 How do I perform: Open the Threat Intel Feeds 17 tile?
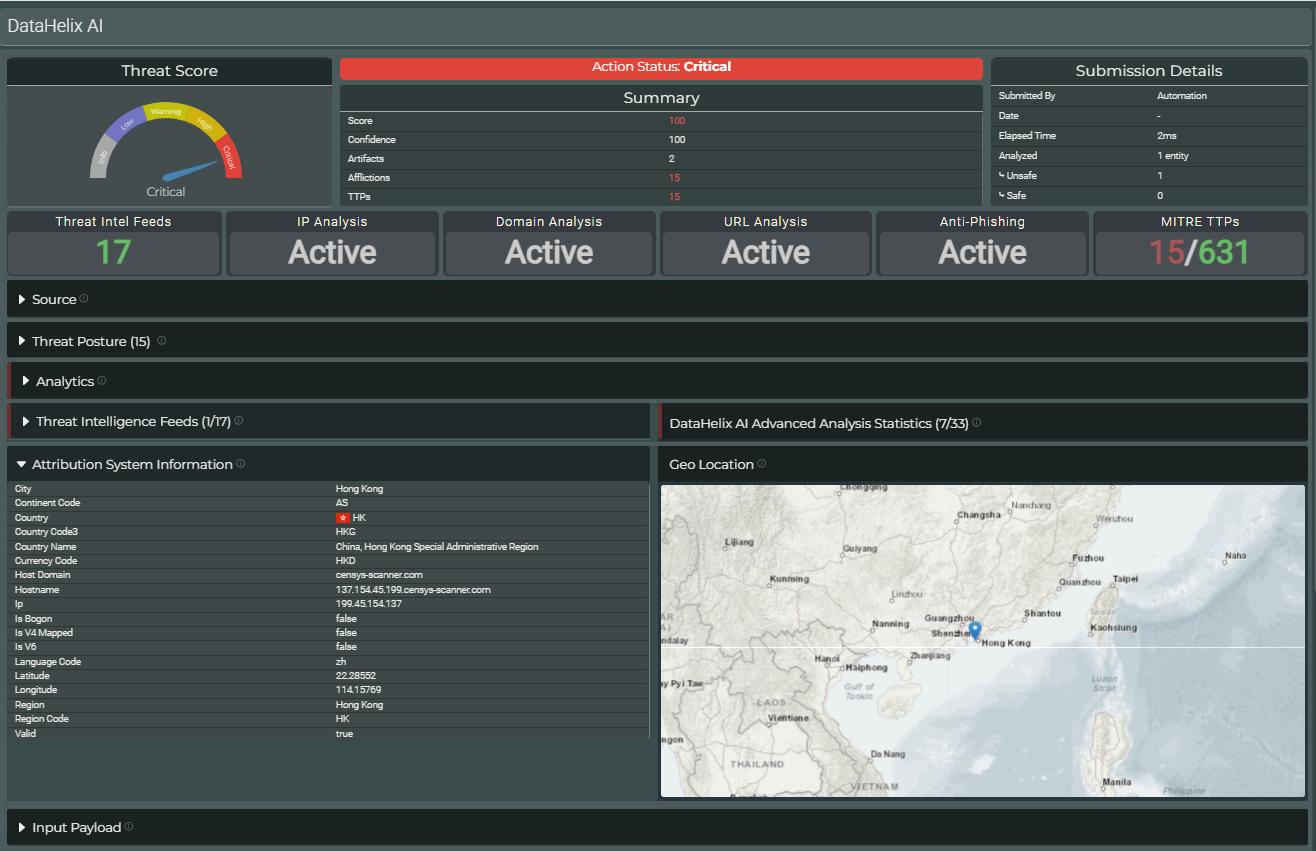point(114,243)
